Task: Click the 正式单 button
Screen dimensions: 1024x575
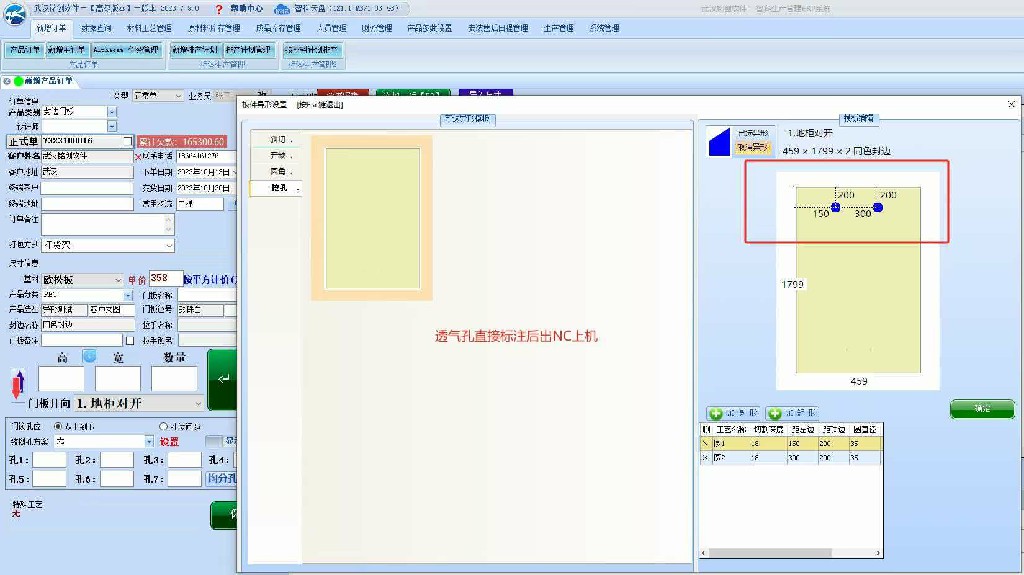Action: coord(23,141)
